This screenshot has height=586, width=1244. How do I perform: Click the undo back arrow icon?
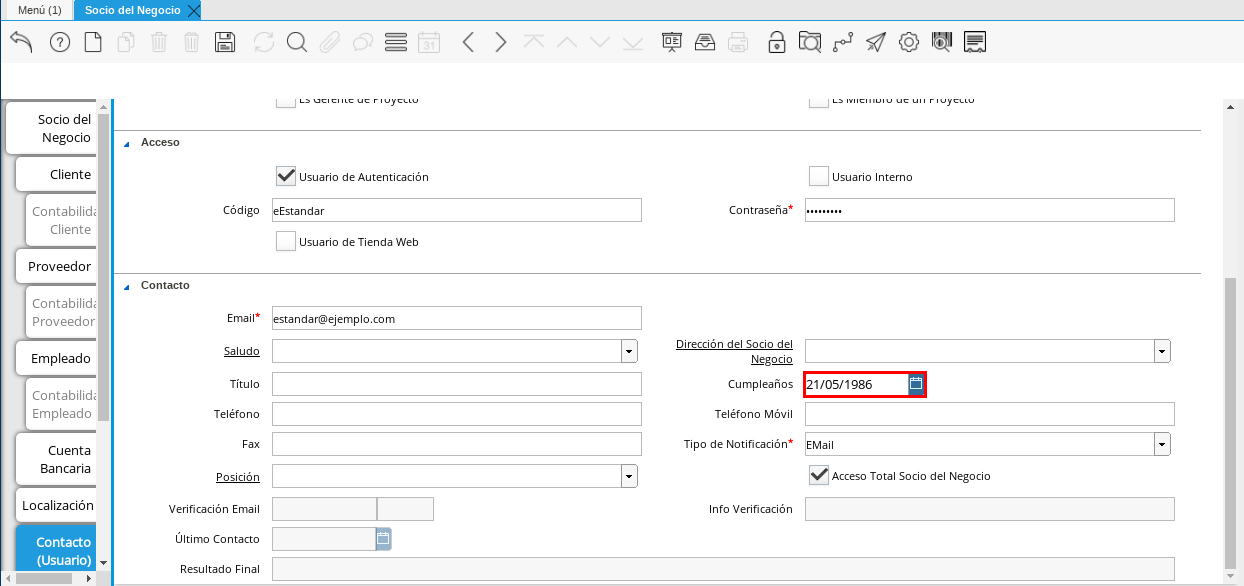[21, 42]
